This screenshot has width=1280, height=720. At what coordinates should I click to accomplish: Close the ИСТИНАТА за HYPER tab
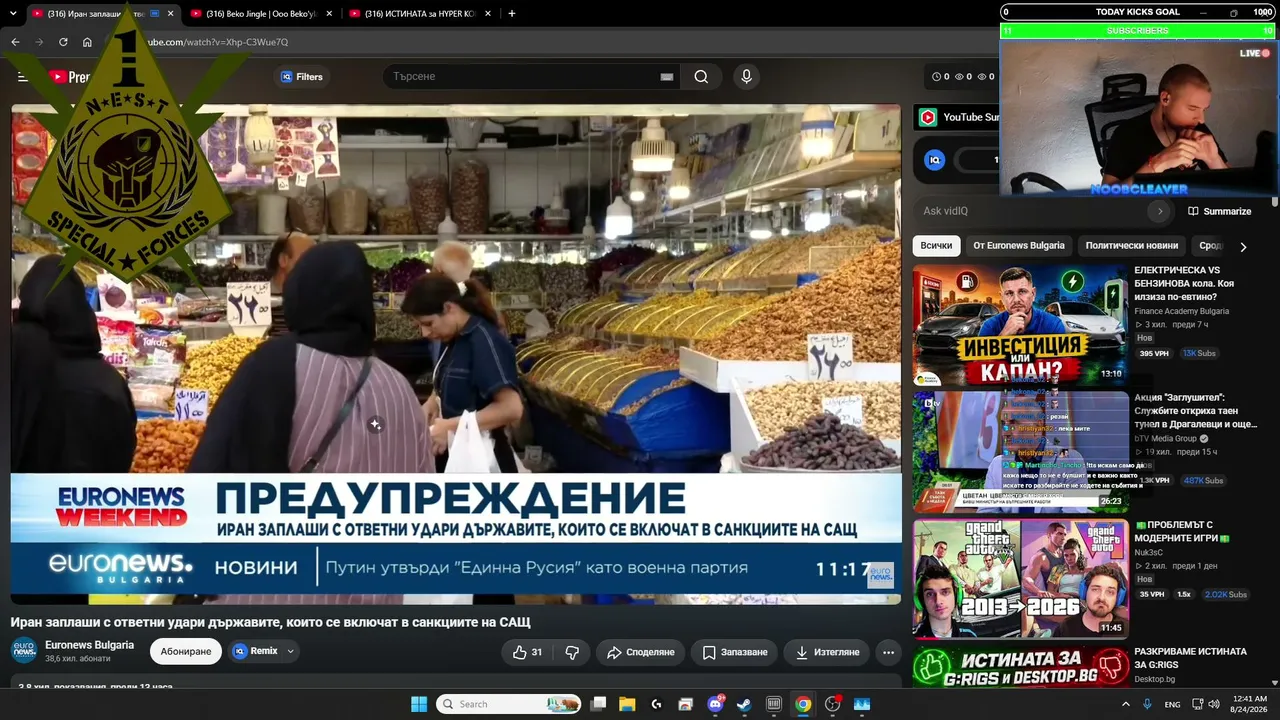tap(489, 14)
